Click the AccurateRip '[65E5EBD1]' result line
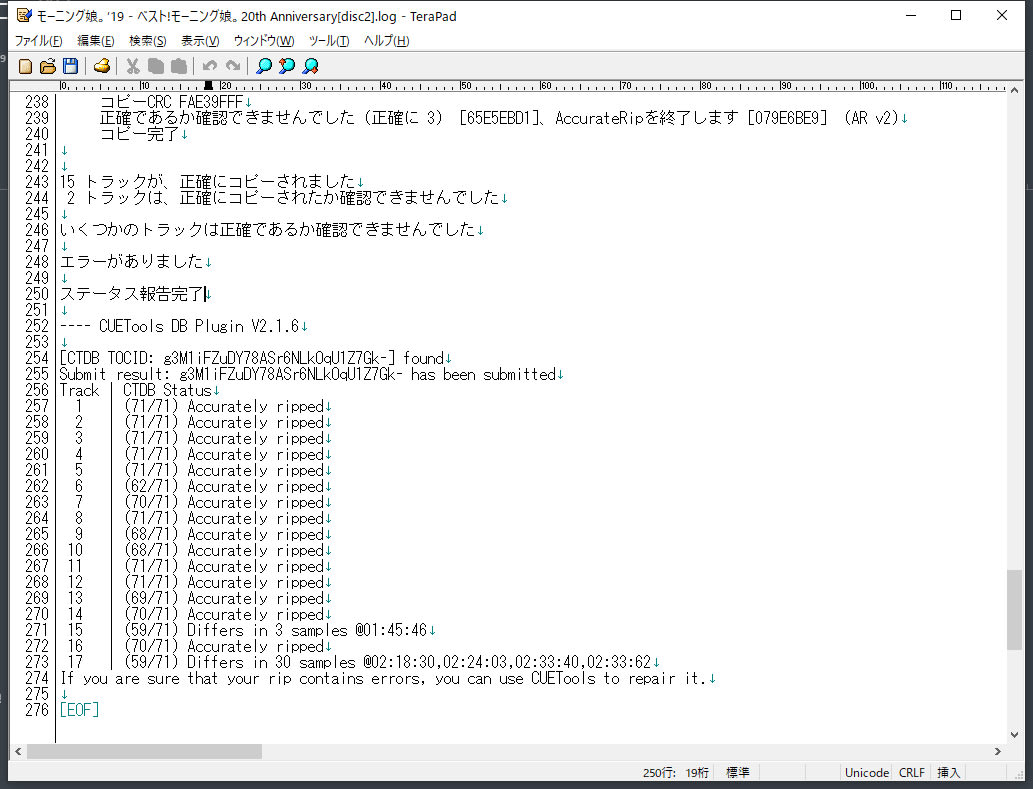The width and height of the screenshot is (1033, 789). click(x=504, y=118)
